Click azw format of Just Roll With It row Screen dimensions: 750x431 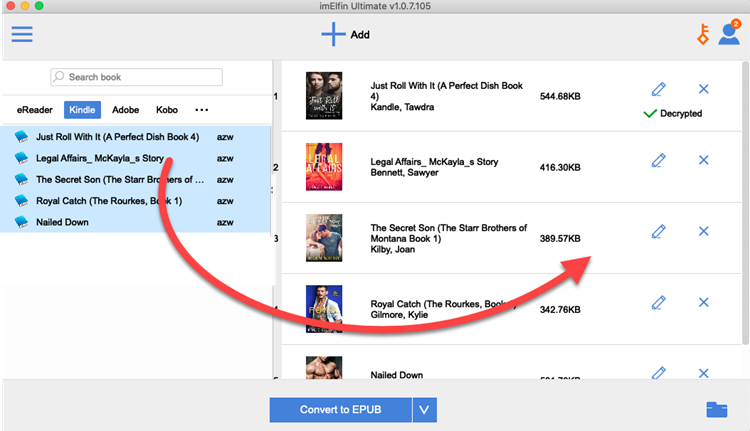(225, 137)
